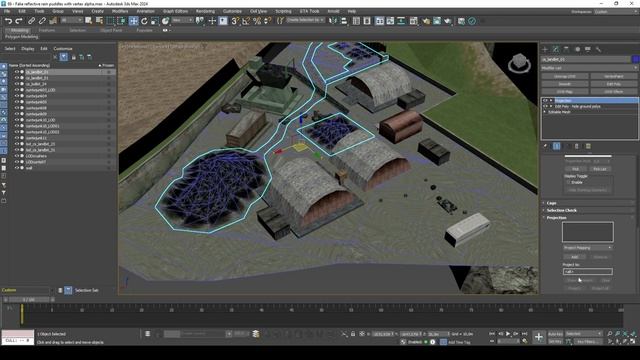Open the Help menu

coord(351,11)
